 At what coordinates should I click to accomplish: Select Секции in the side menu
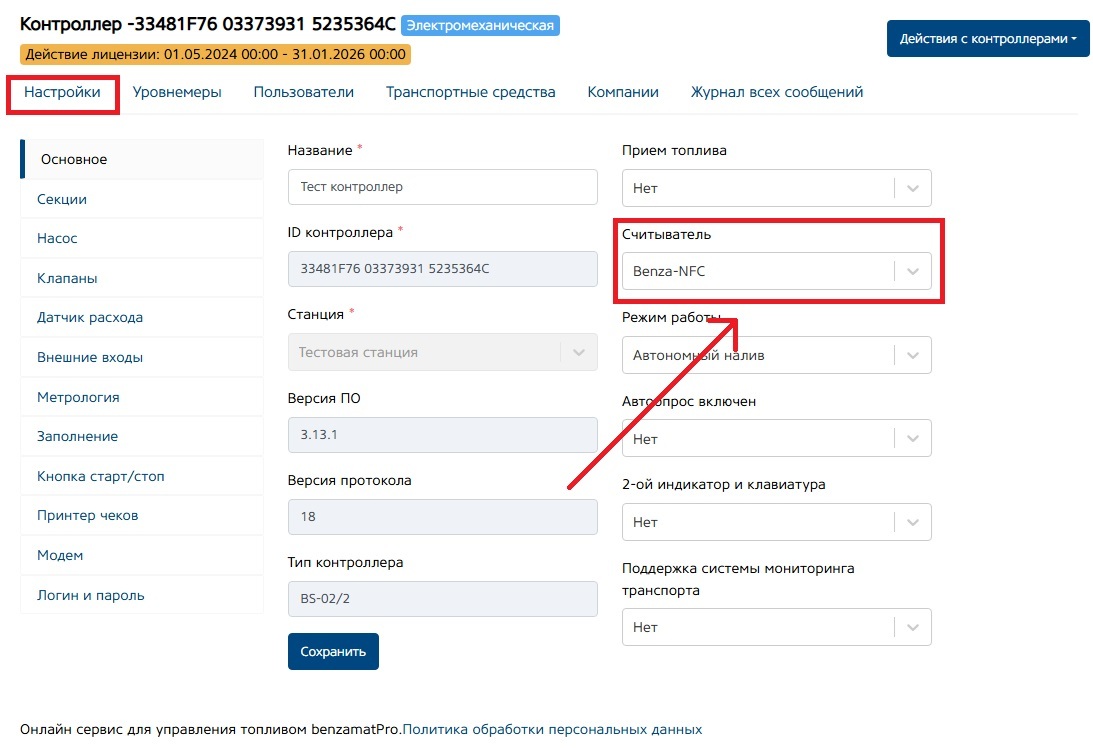[x=62, y=199]
